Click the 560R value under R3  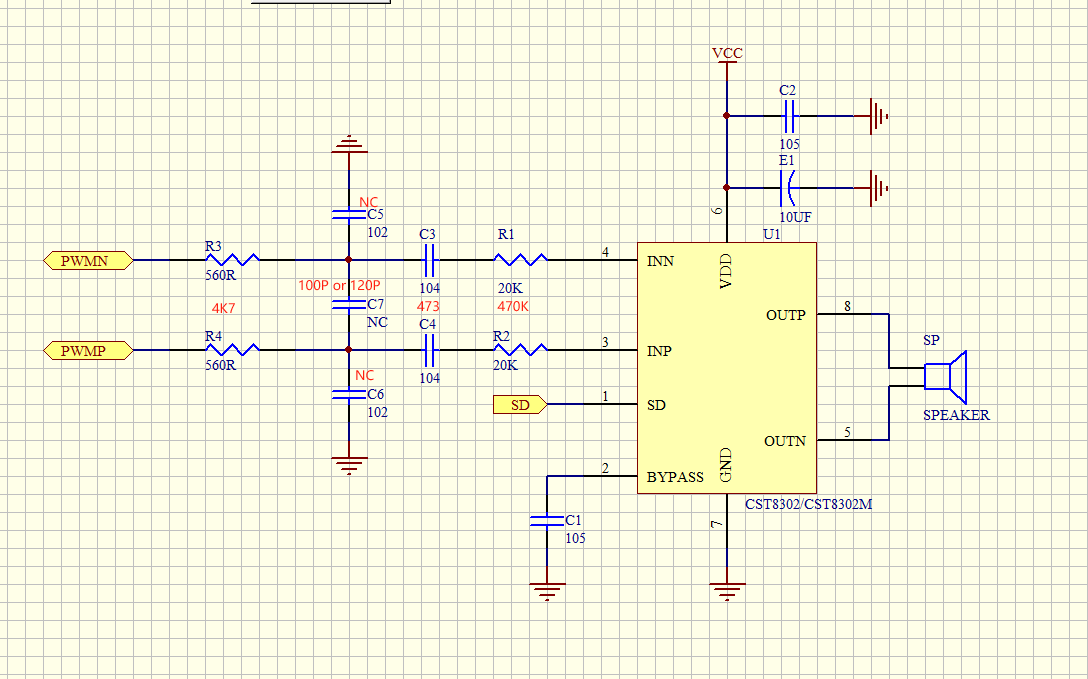pos(221,275)
